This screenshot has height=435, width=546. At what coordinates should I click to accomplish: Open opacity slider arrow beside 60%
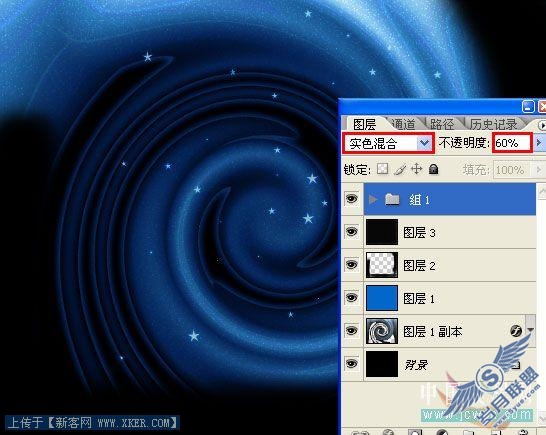(x=539, y=142)
